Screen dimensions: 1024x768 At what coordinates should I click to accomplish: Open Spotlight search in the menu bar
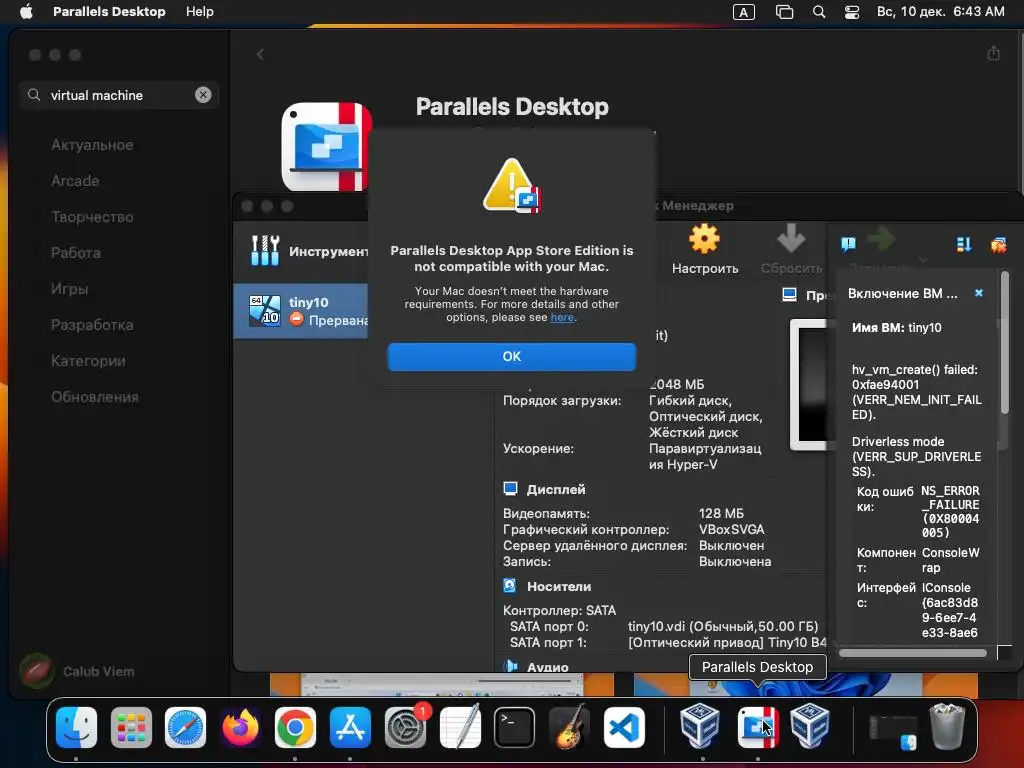[x=819, y=12]
